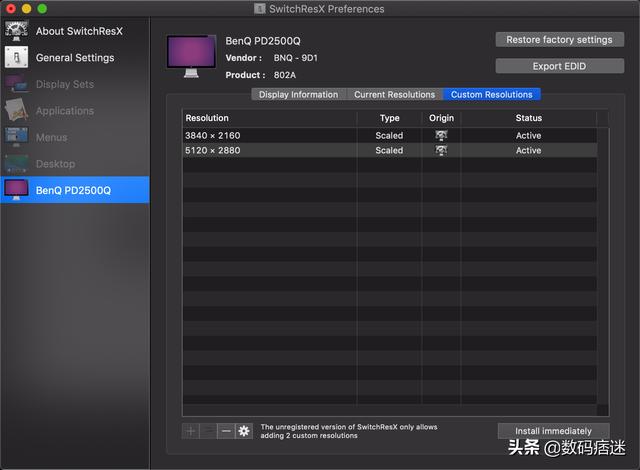Click product value 802A
Screen dimensions: 640x470
285,75
